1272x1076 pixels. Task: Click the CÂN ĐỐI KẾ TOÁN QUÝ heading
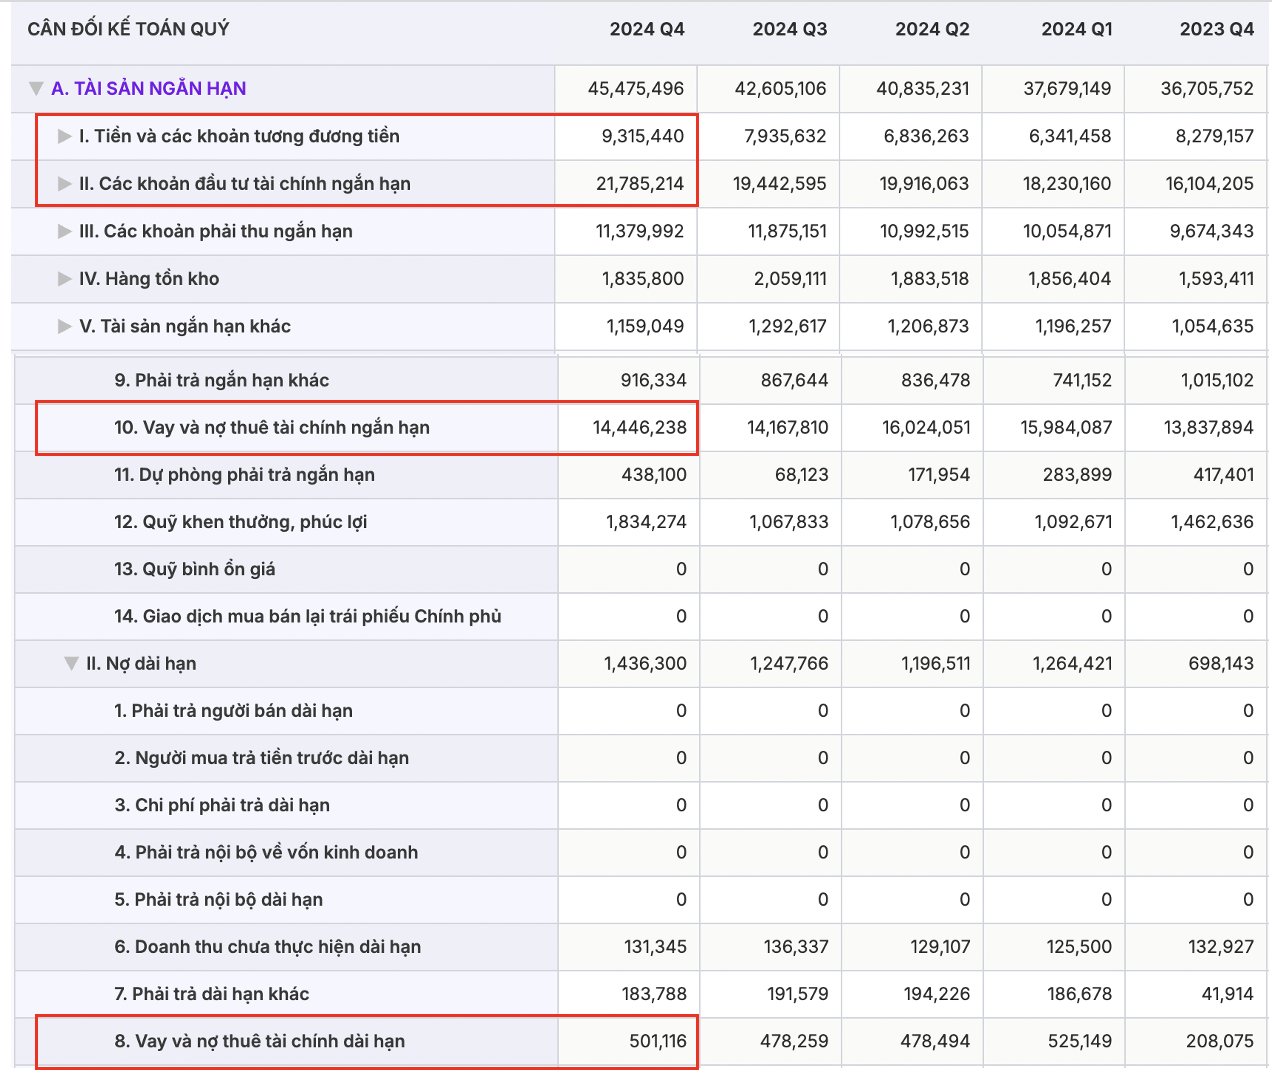pyautogui.click(x=128, y=29)
